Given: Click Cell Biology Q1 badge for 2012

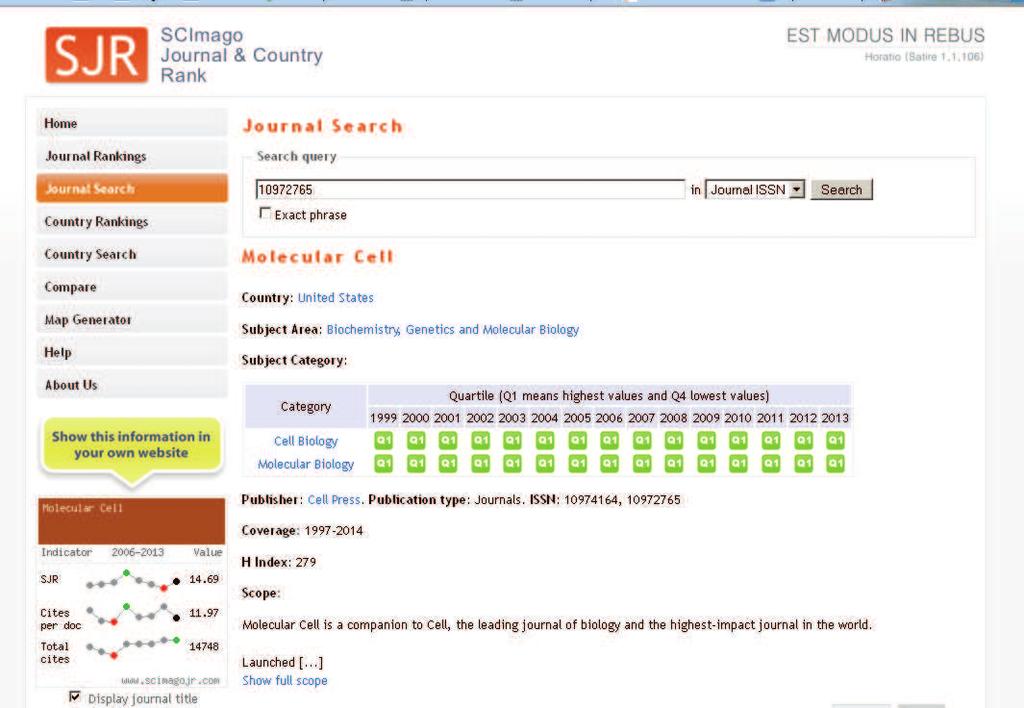Looking at the screenshot, I should click(x=803, y=440).
